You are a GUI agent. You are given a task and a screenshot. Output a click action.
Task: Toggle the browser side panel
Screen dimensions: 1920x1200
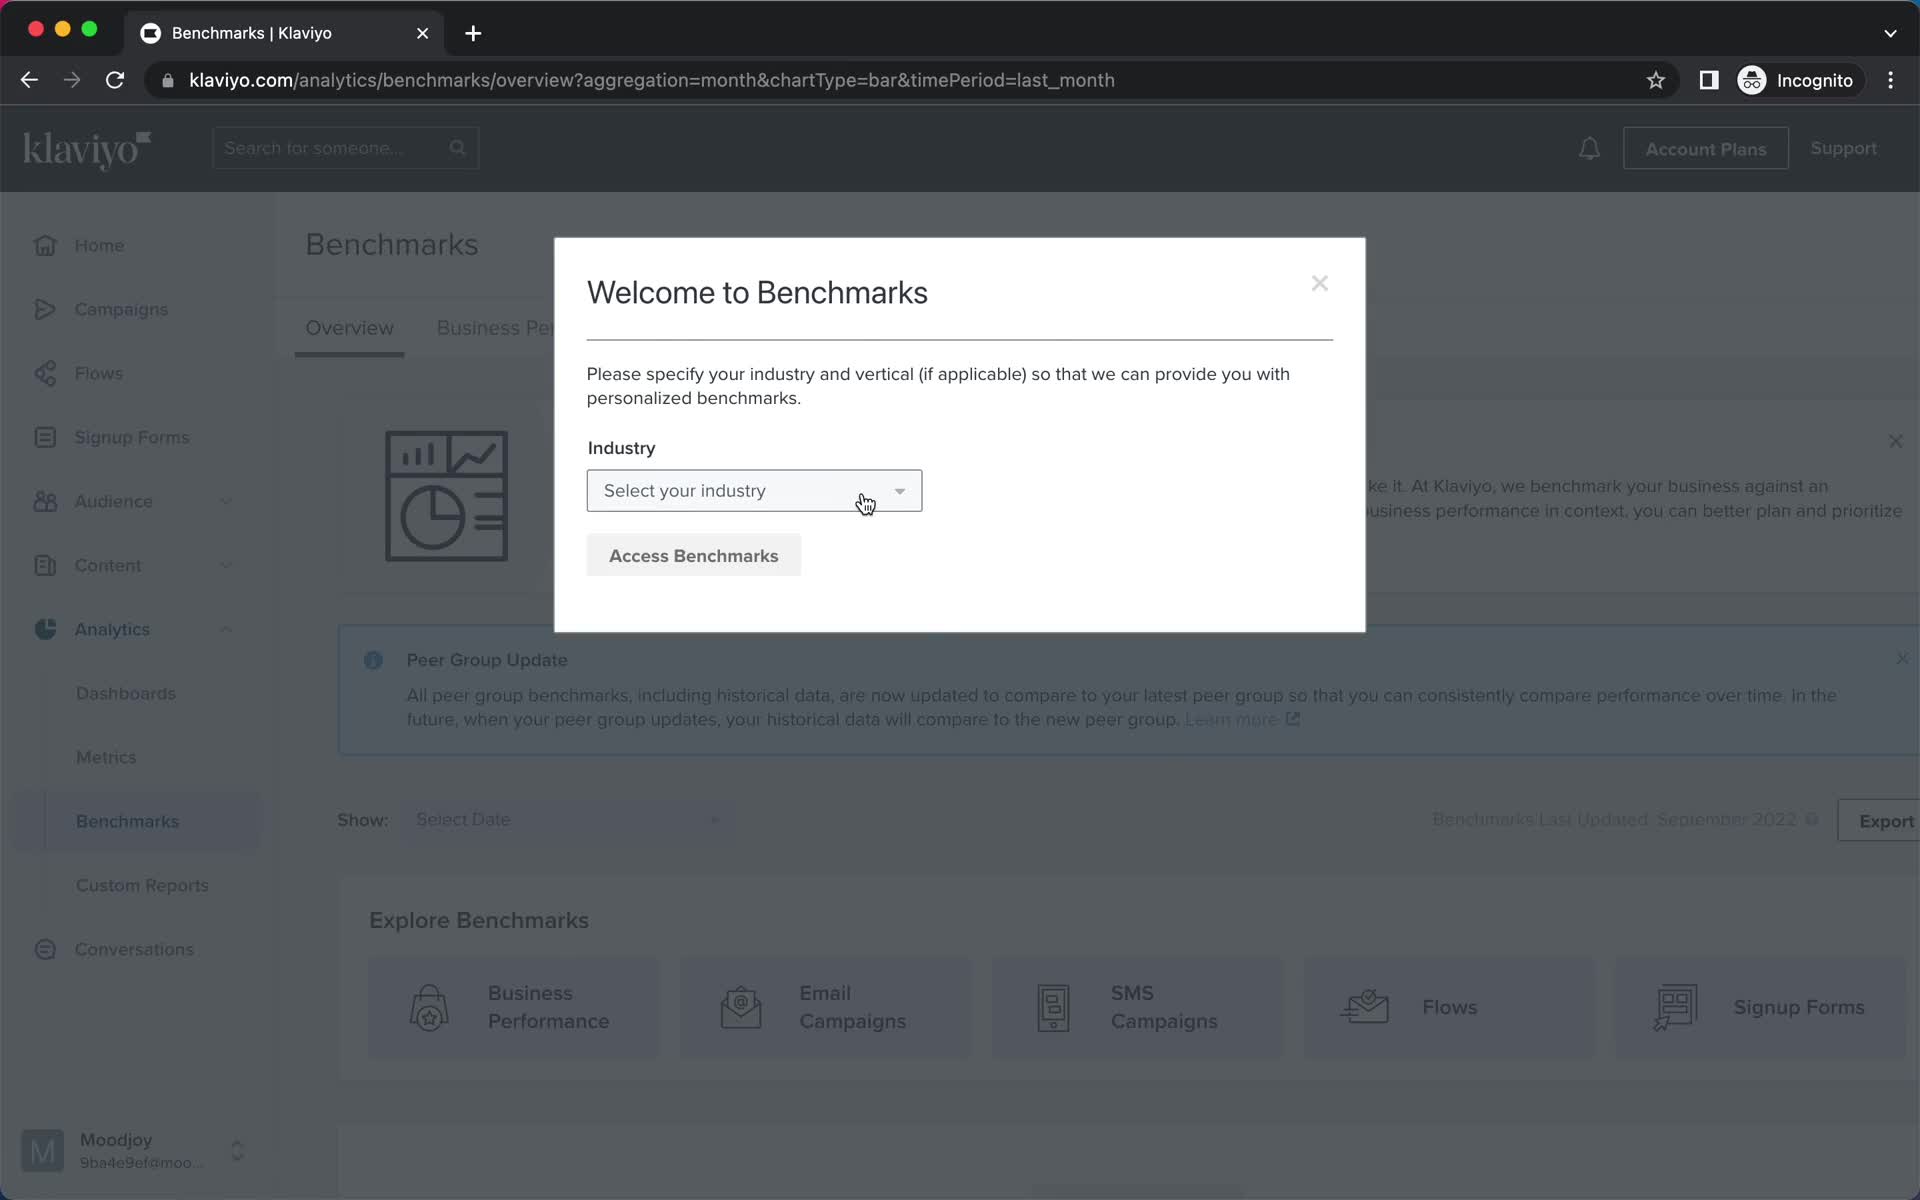click(1709, 80)
